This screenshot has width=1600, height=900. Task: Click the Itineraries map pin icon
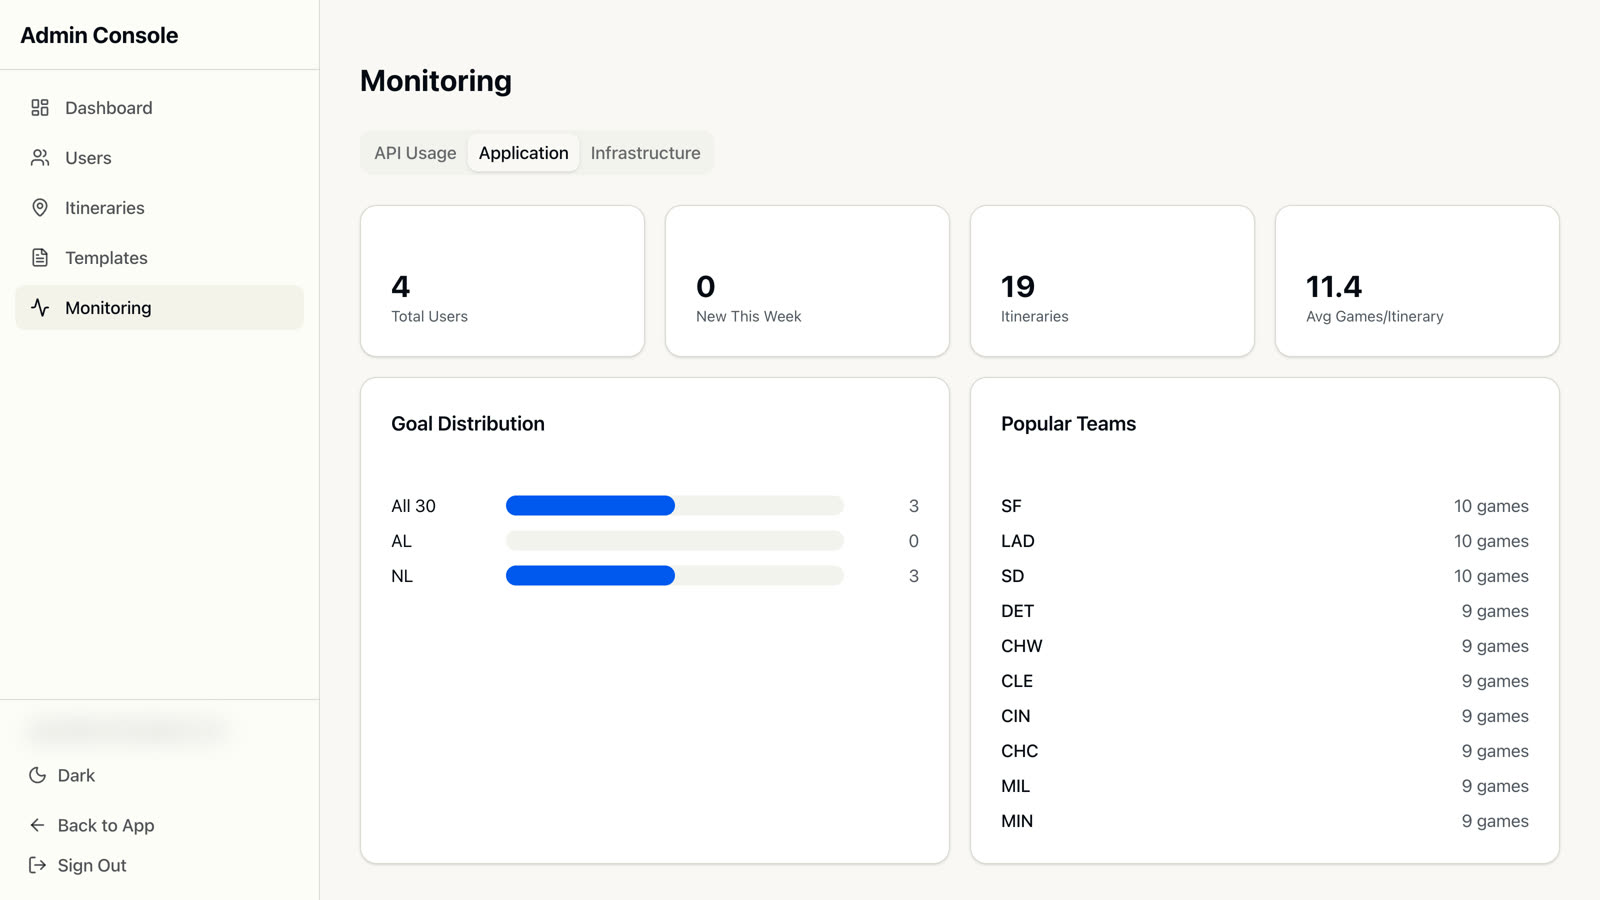40,208
